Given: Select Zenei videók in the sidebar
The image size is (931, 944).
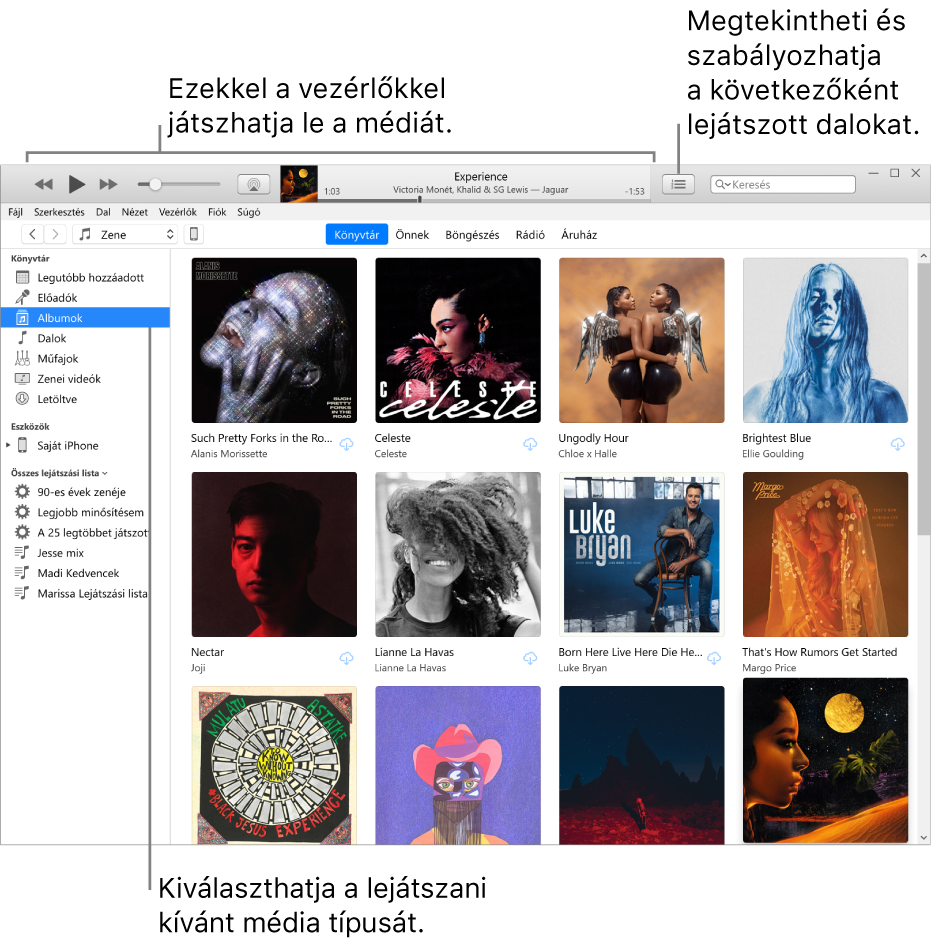Looking at the screenshot, I should 85,379.
